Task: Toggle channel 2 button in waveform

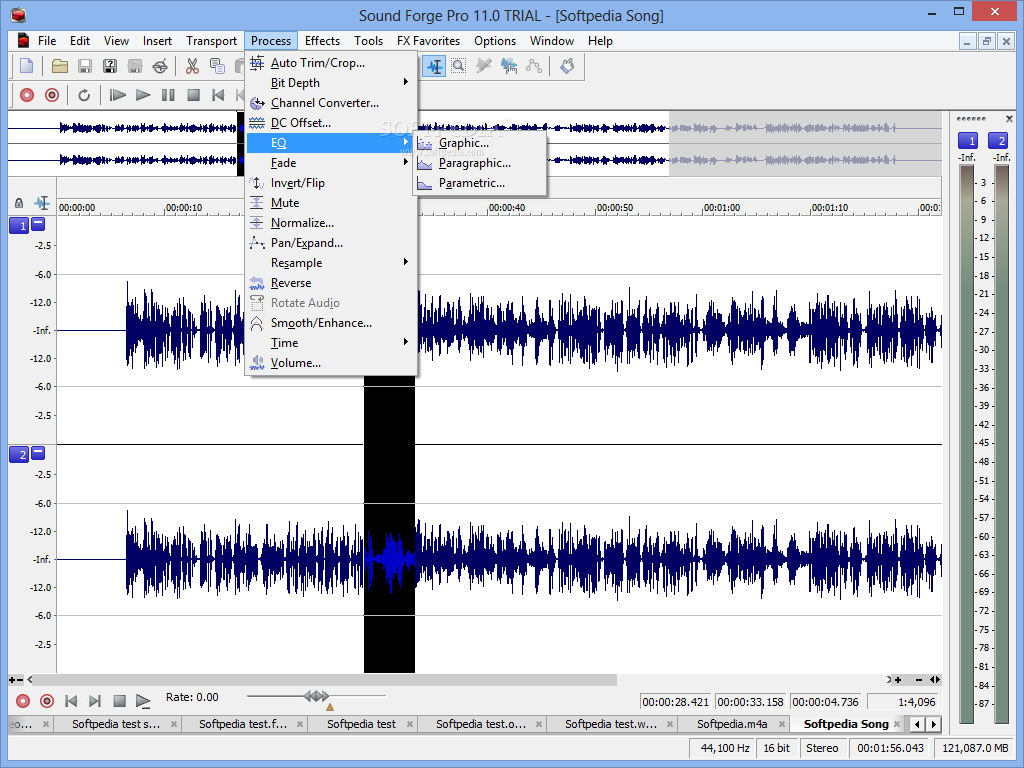Action: [x=19, y=455]
